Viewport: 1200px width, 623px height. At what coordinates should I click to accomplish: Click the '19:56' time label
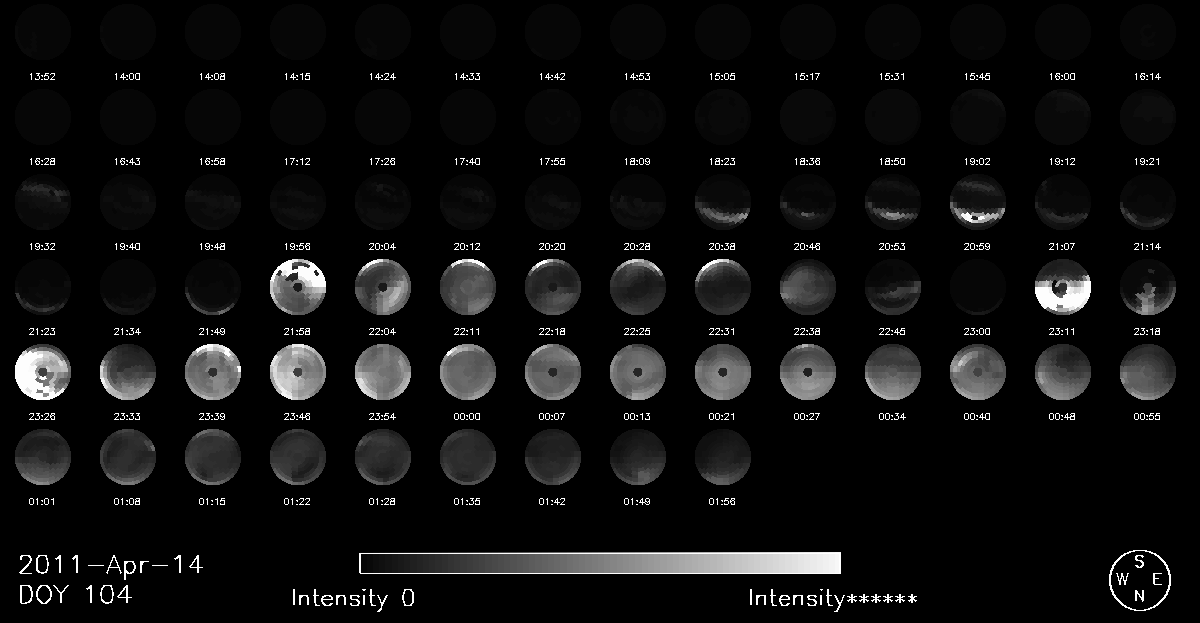click(x=298, y=246)
